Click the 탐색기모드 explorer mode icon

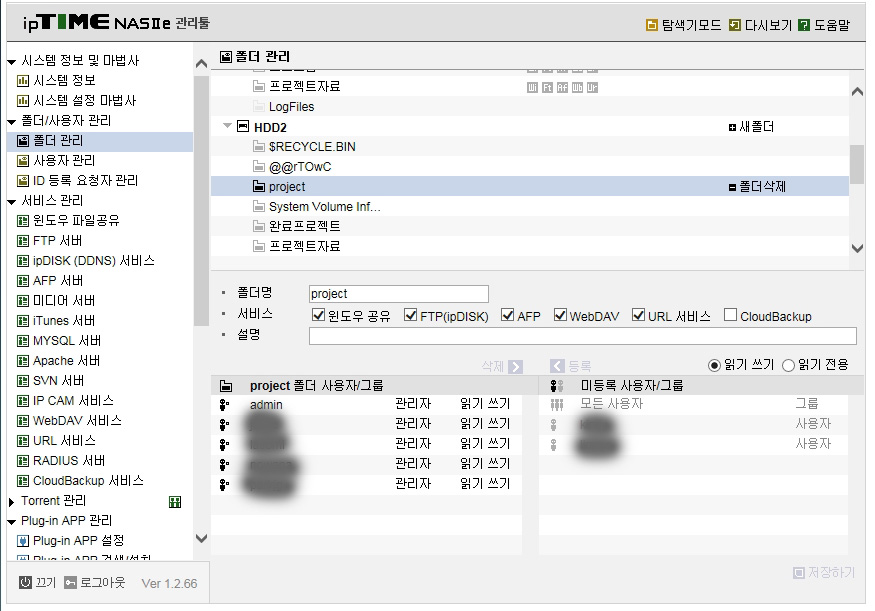pyautogui.click(x=651, y=25)
